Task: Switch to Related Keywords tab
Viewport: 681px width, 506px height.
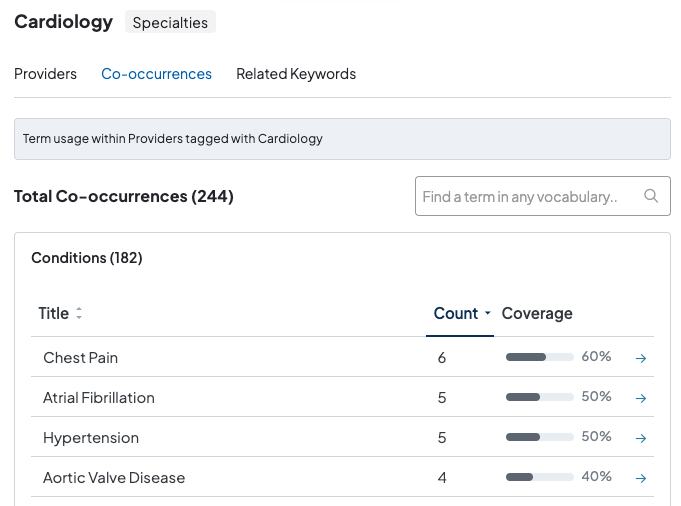Action: [x=296, y=74]
